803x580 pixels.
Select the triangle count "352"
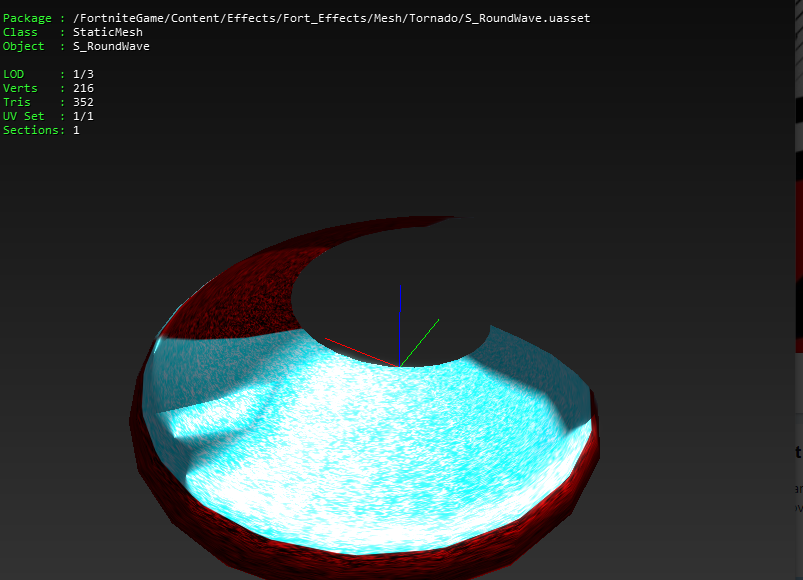point(83,102)
